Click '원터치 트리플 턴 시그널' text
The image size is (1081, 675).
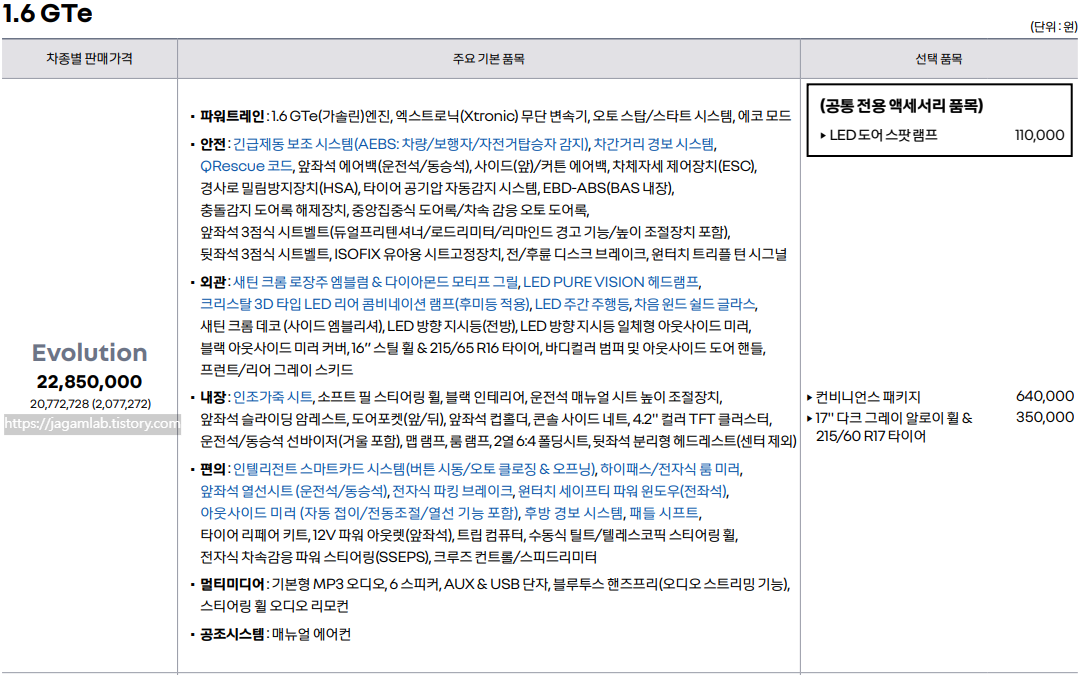[719, 254]
